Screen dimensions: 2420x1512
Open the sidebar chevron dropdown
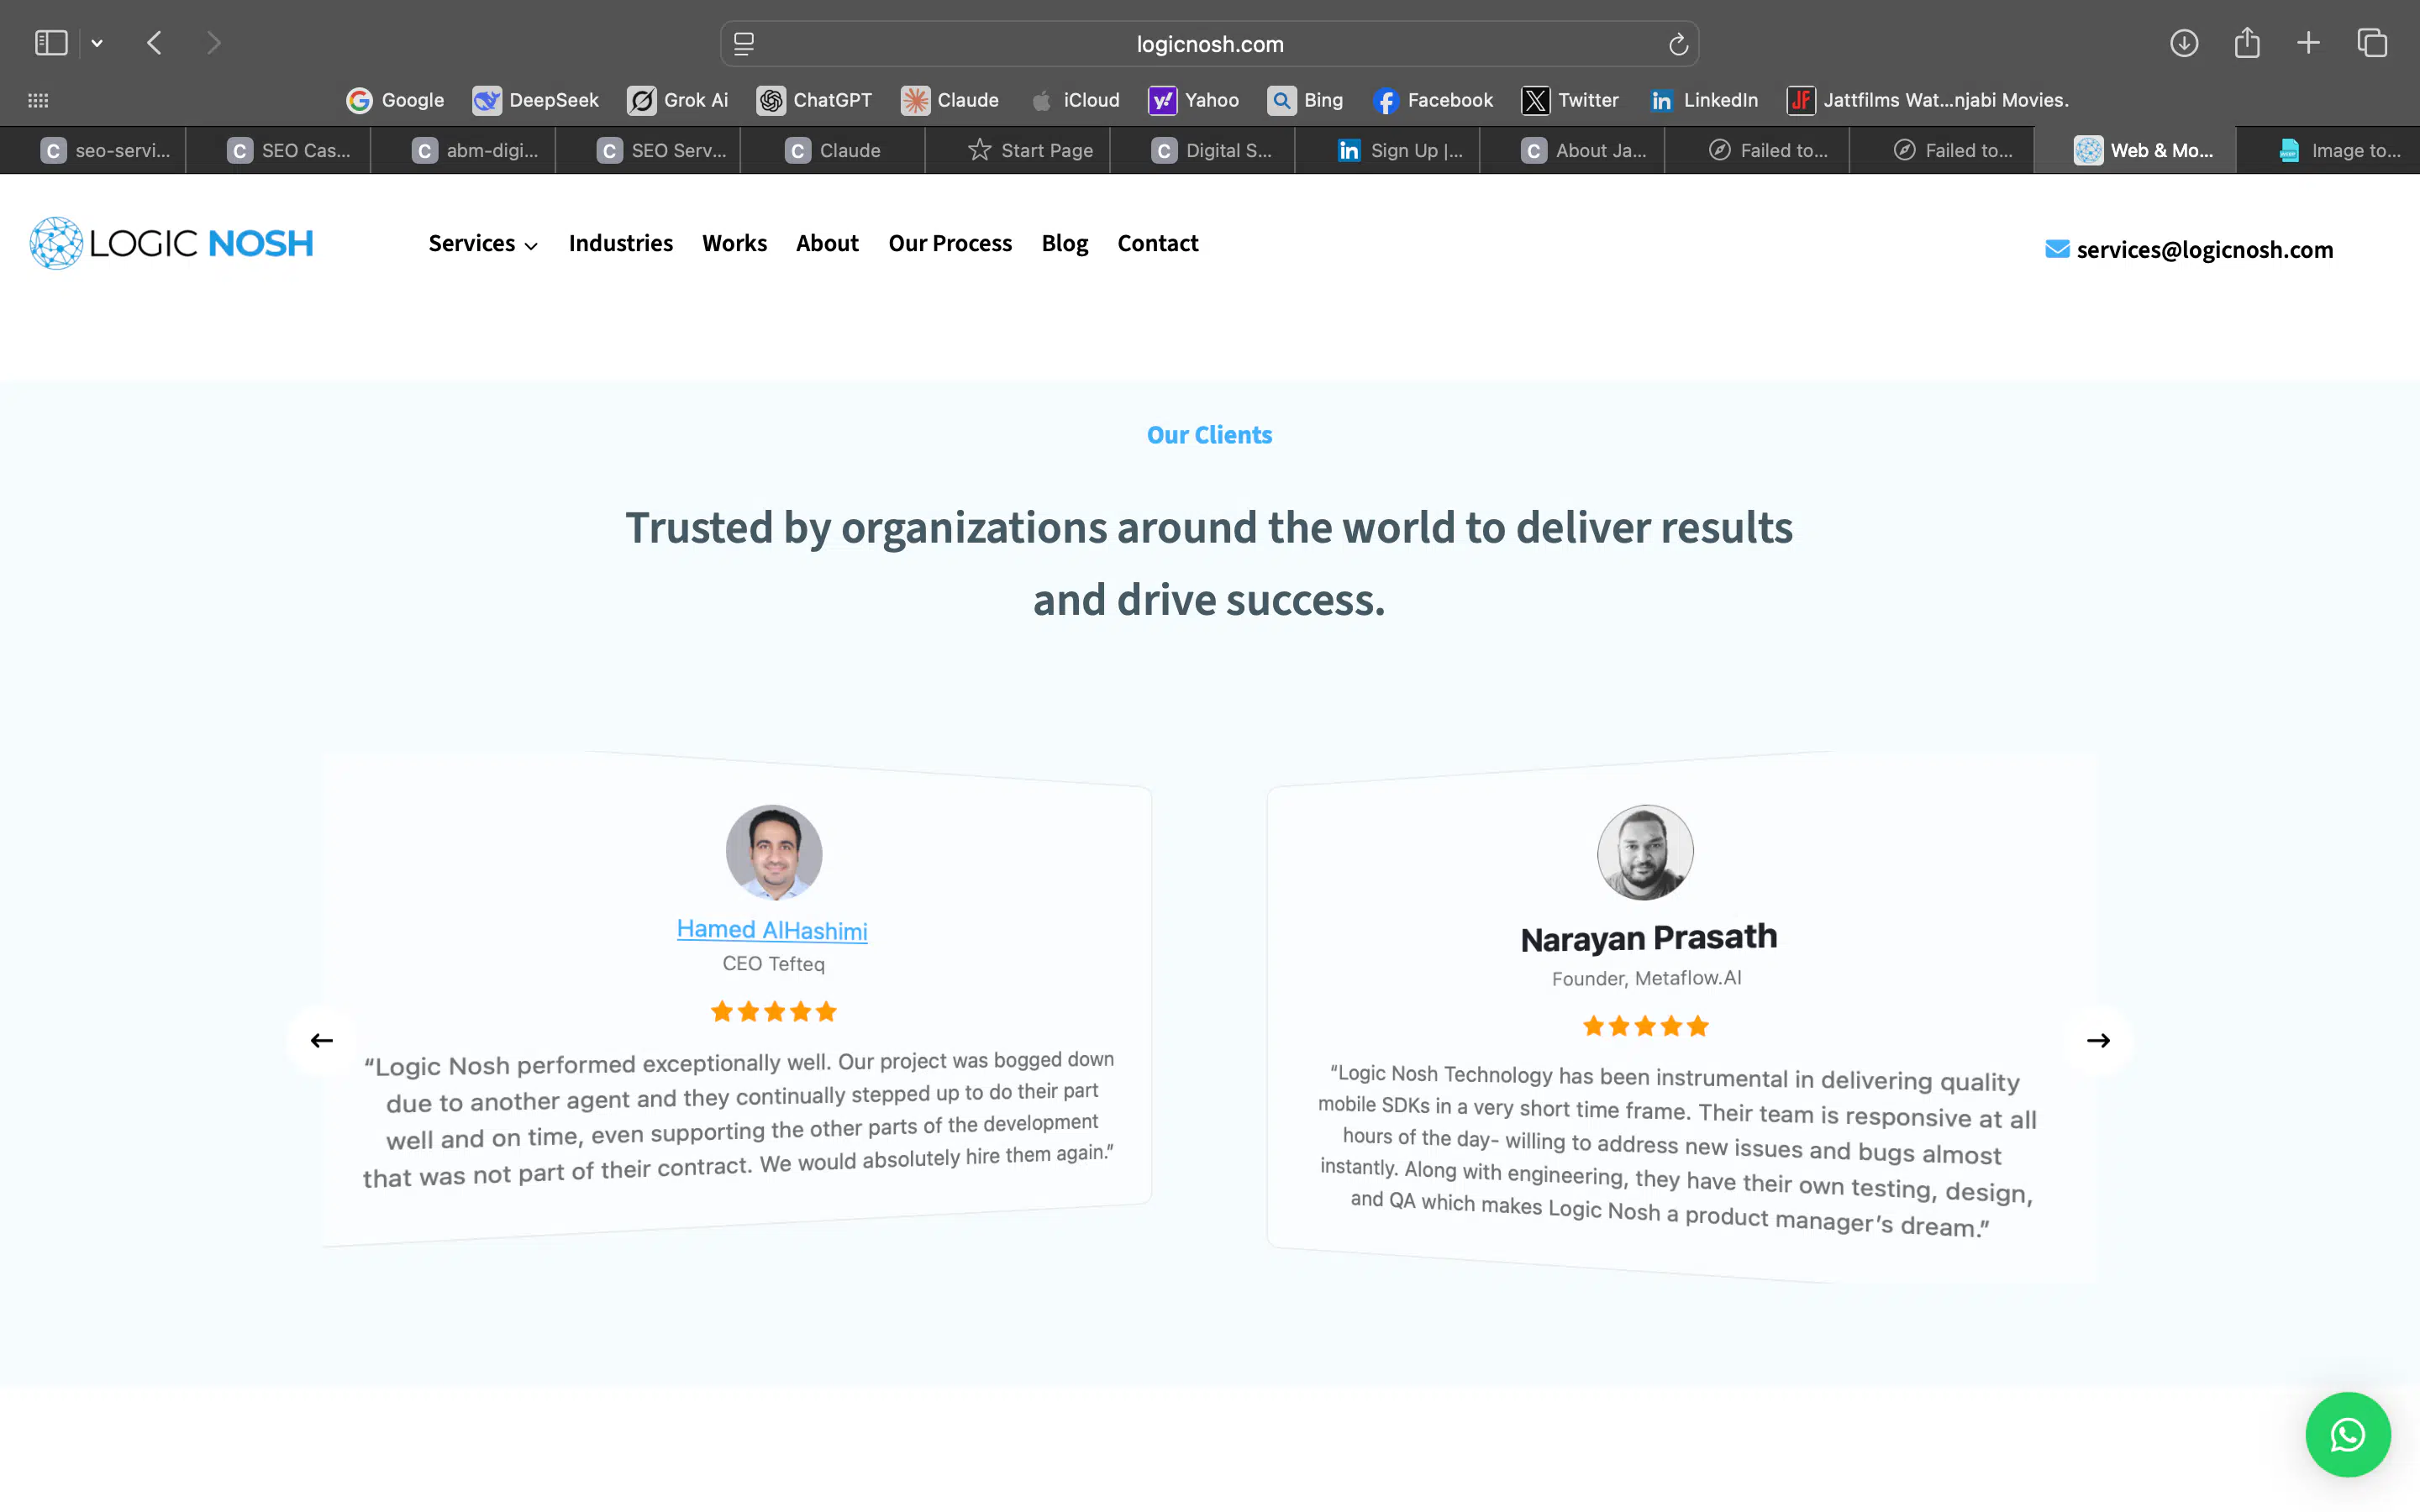click(97, 43)
